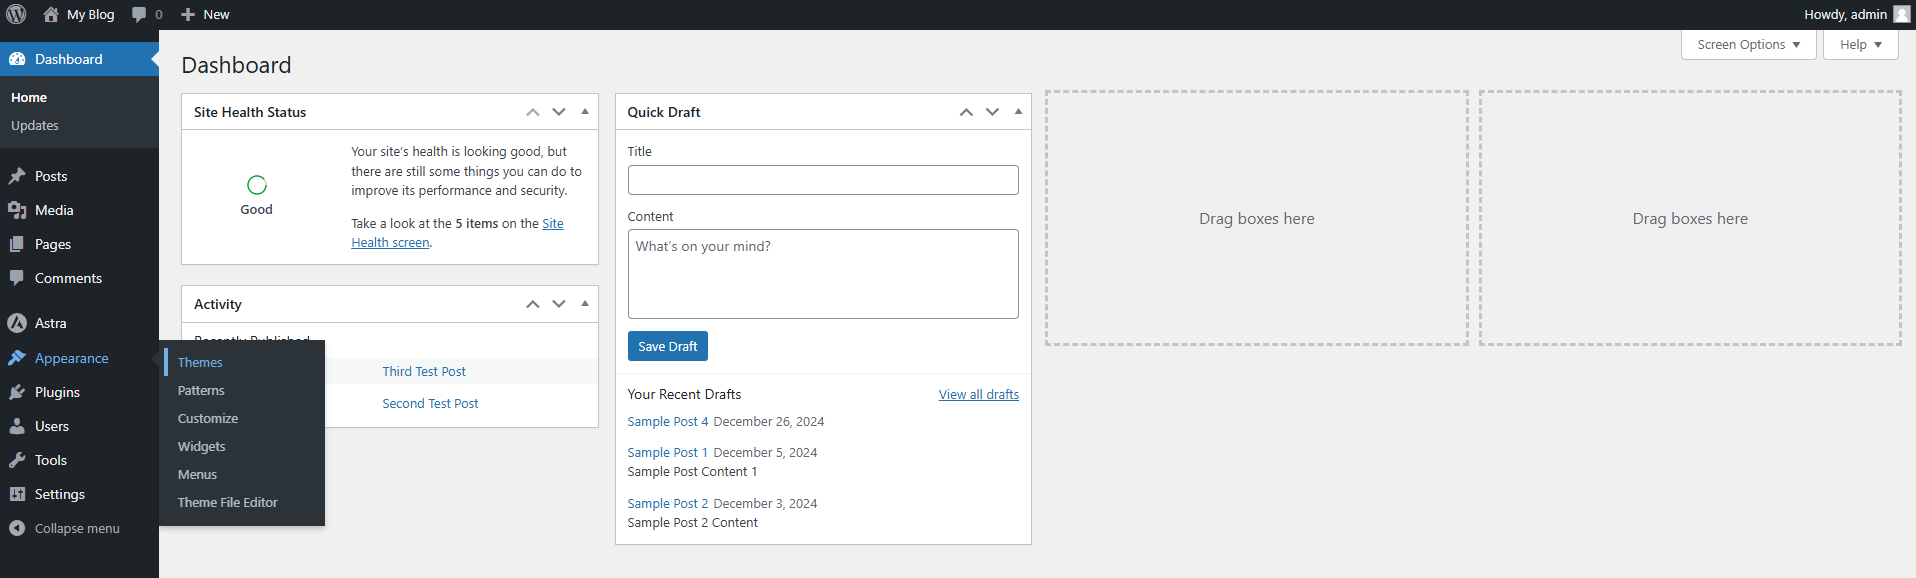This screenshot has width=1916, height=578.
Task: Click the Save Draft button
Action: tap(668, 346)
